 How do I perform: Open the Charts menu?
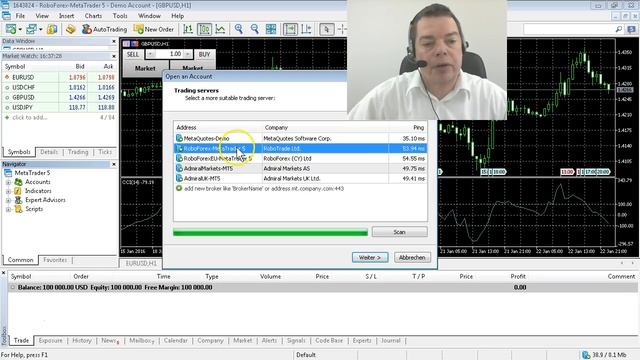tap(93, 16)
